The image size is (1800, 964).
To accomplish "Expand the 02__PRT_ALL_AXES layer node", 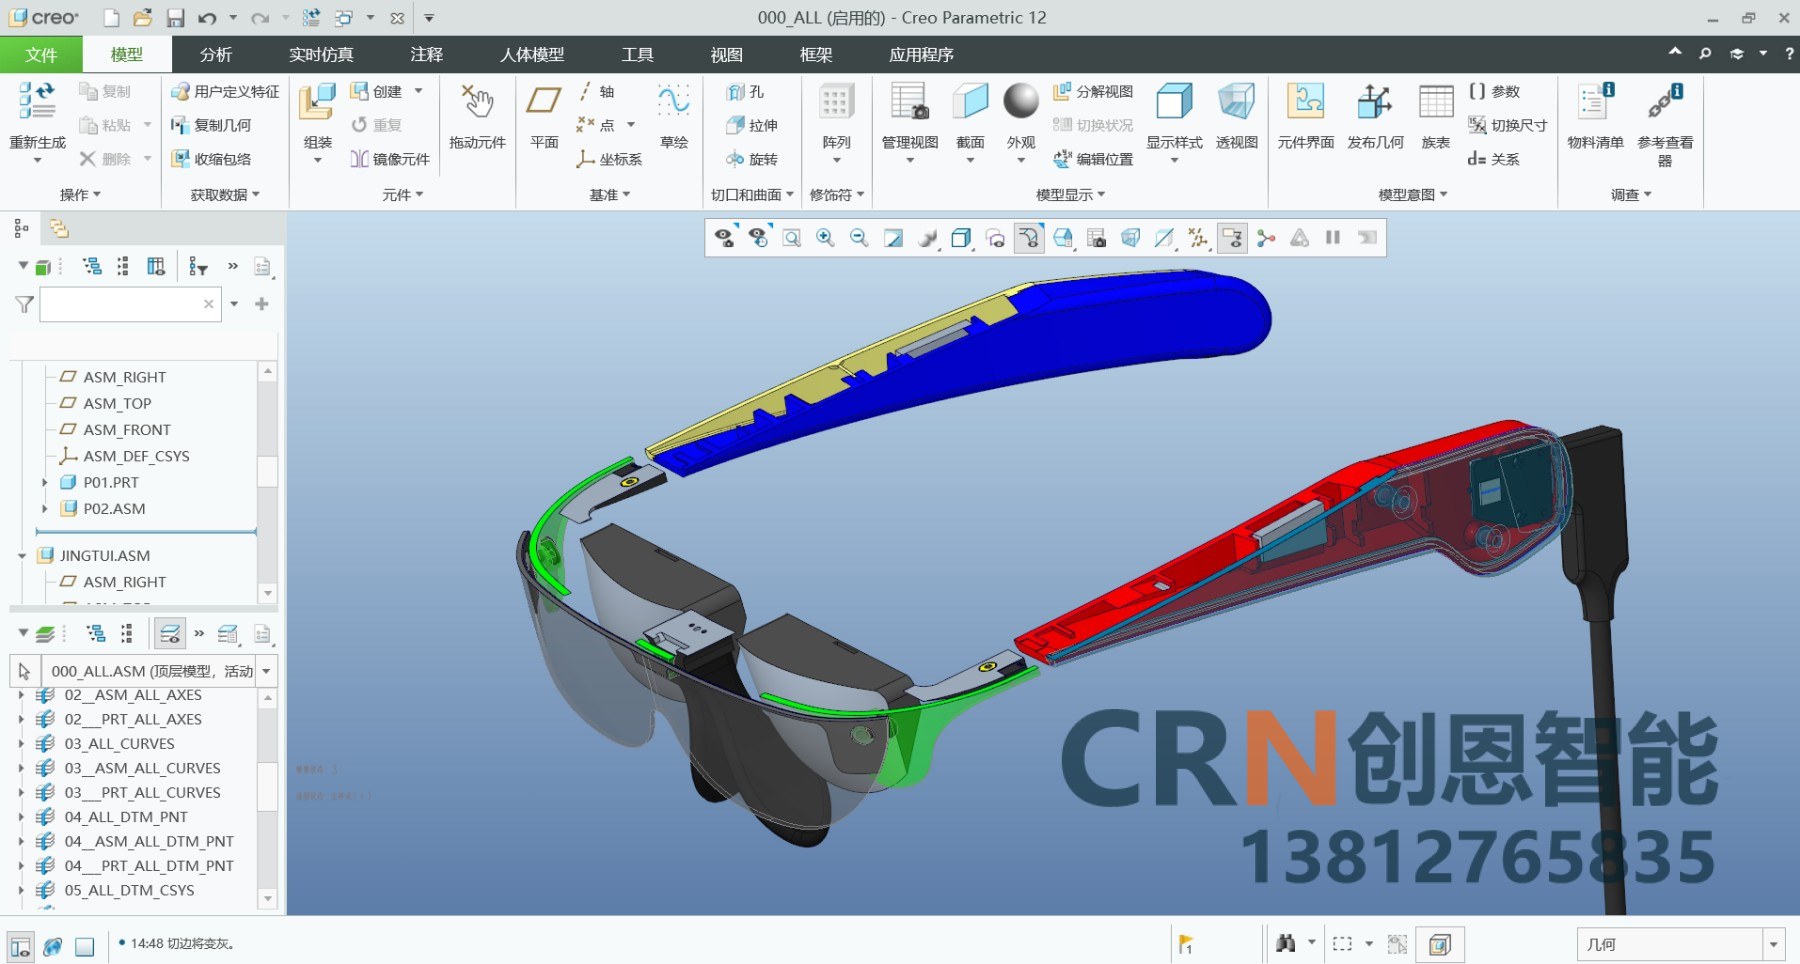I will [21, 719].
